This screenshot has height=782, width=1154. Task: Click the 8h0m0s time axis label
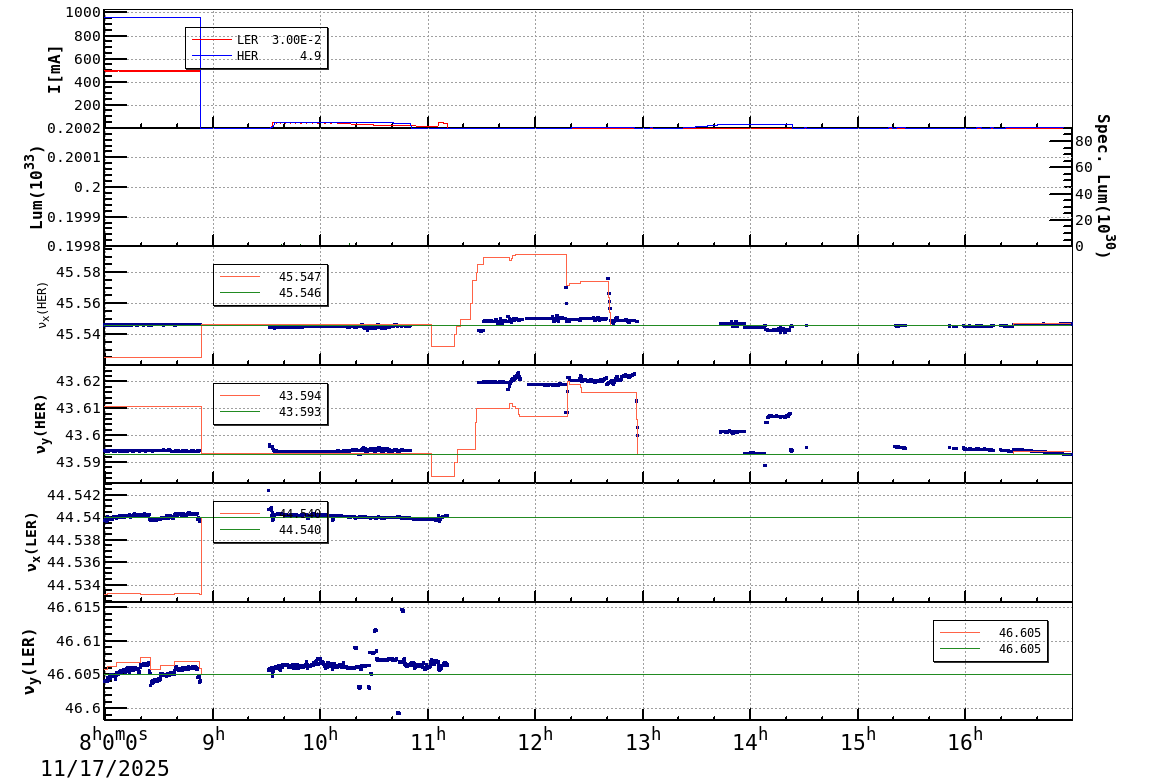click(113, 741)
